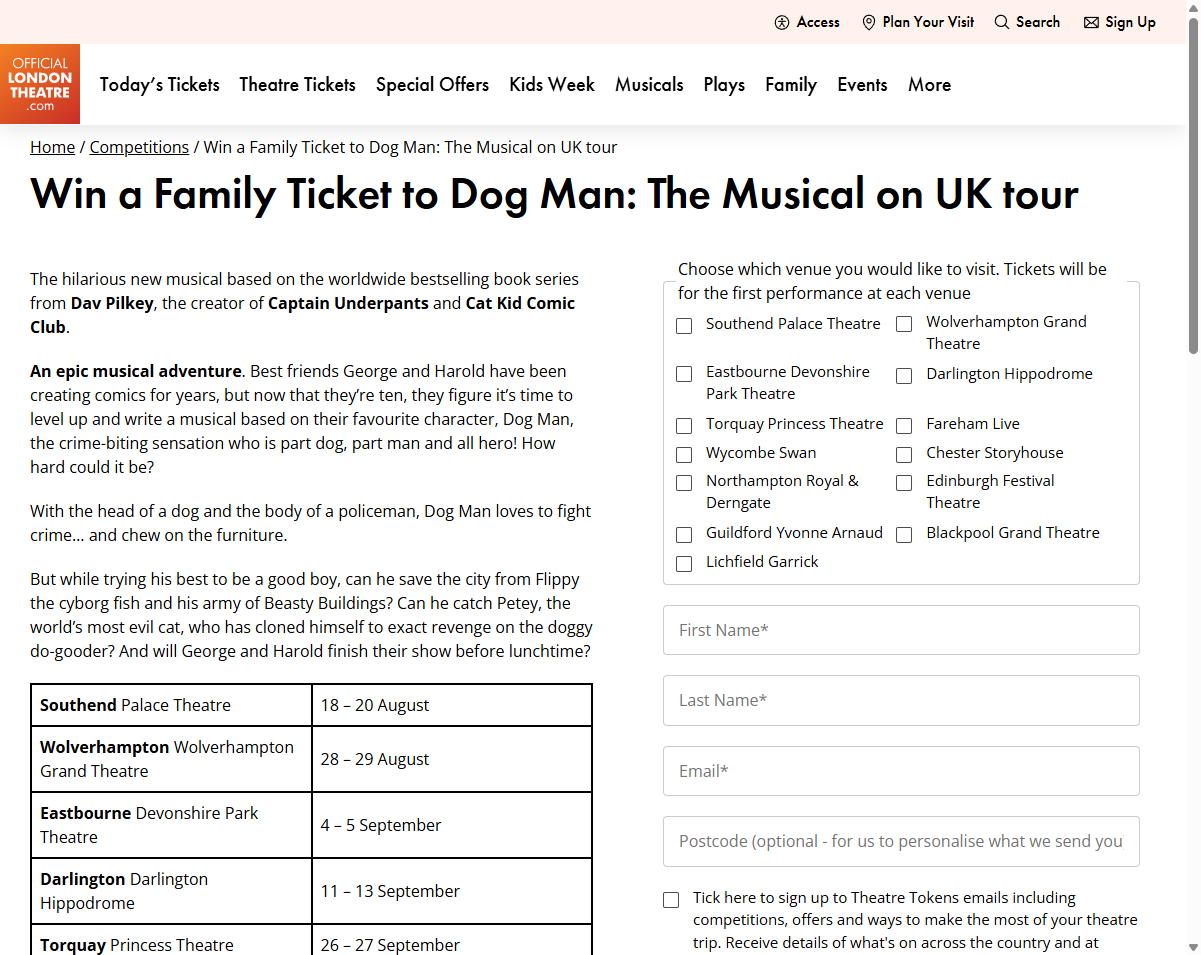1201x955 pixels.
Task: Click the Sign Up envelope icon
Action: tap(1091, 22)
